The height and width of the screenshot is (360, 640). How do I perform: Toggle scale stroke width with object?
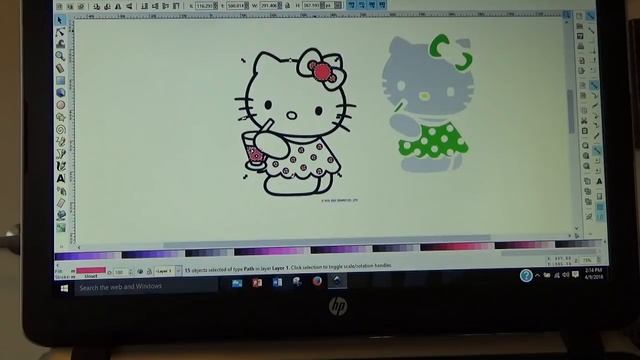[x=352, y=5]
